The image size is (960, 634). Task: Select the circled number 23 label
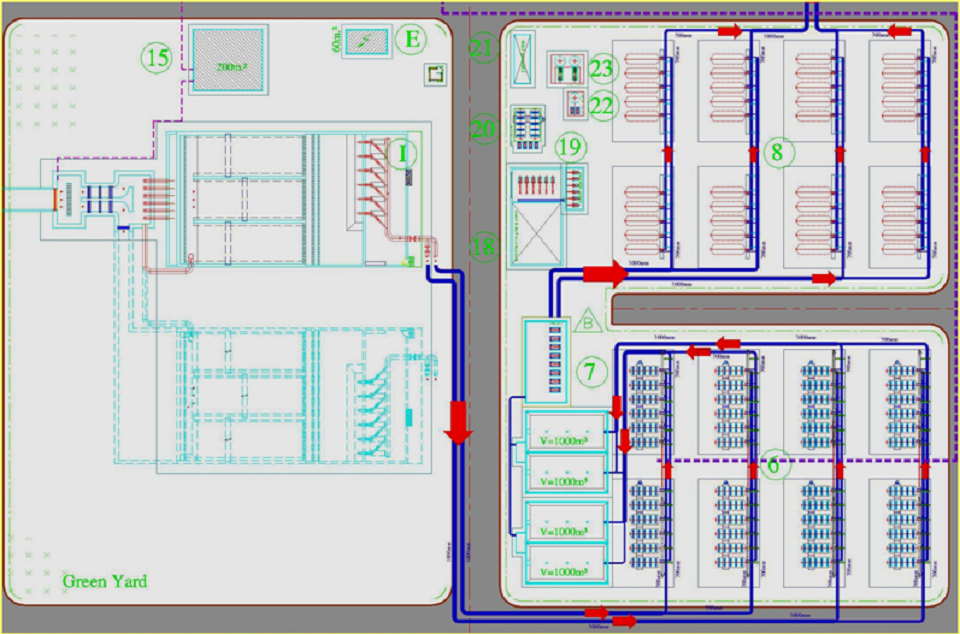[603, 68]
